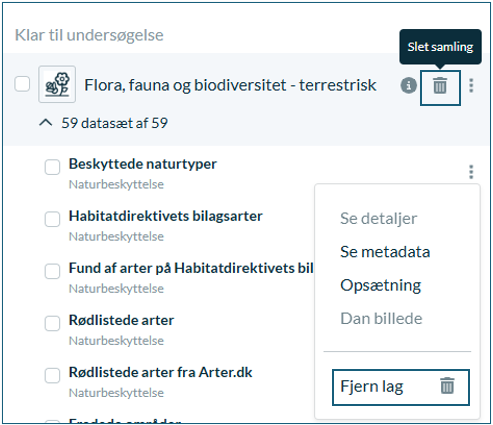The image size is (493, 425).
Task: Select Opsætning in the context menu
Action: [381, 285]
